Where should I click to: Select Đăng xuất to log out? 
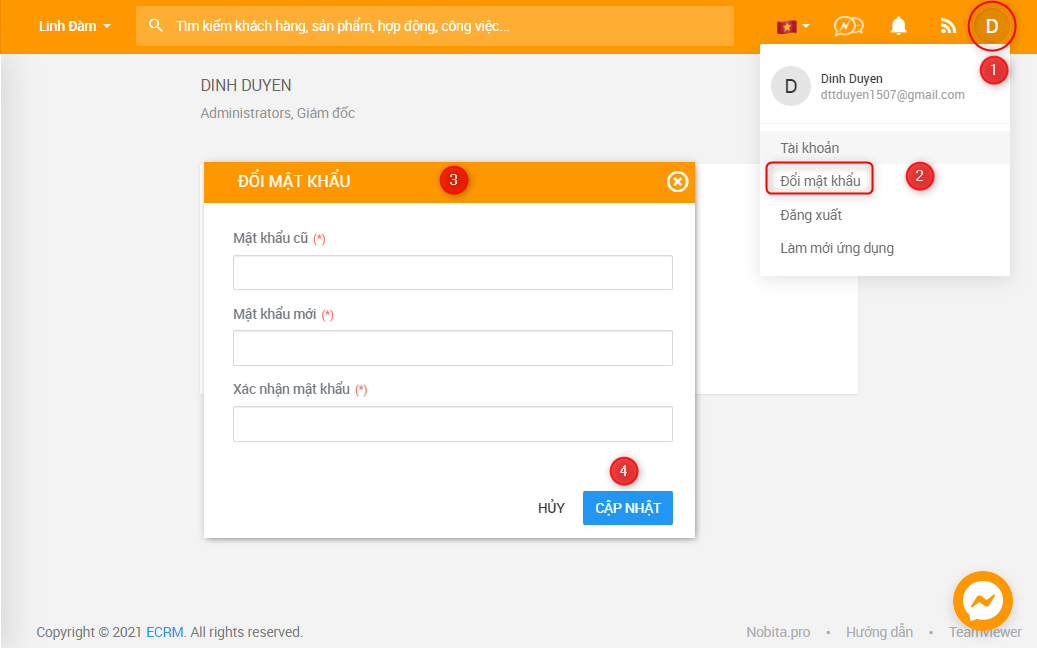click(811, 215)
